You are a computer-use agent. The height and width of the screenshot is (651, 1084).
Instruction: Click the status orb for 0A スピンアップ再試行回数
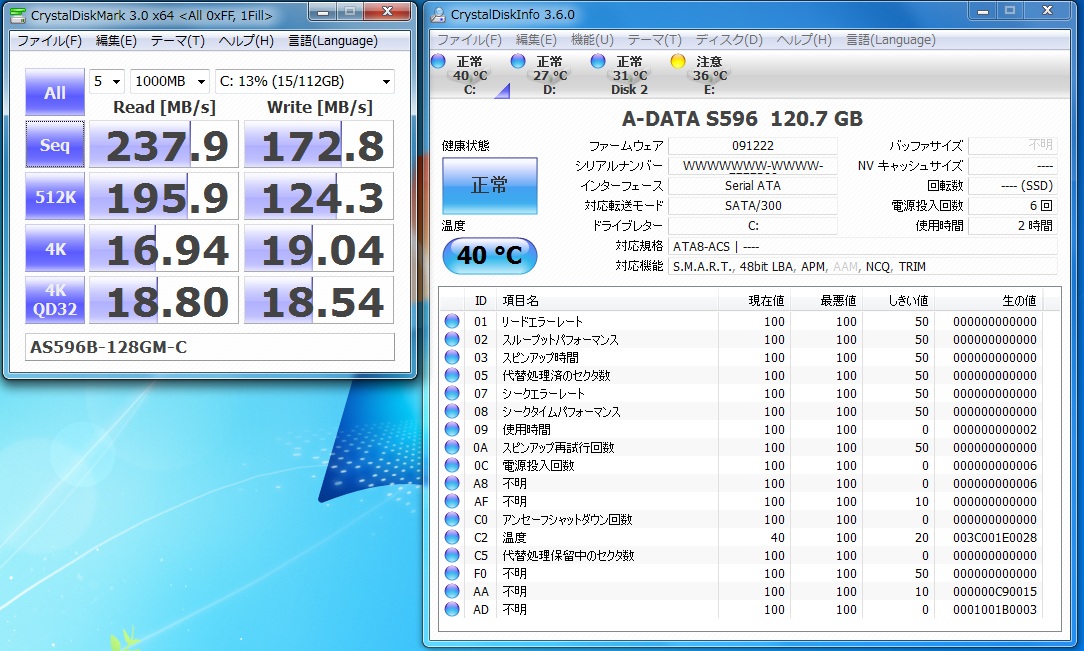pos(452,446)
